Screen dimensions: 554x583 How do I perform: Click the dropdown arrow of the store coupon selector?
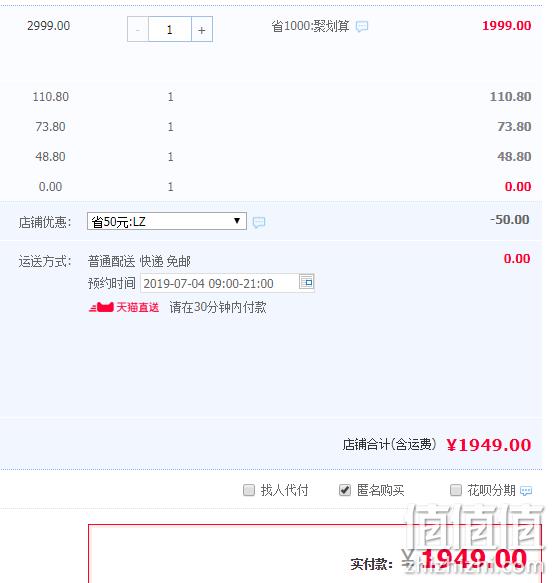pos(237,221)
